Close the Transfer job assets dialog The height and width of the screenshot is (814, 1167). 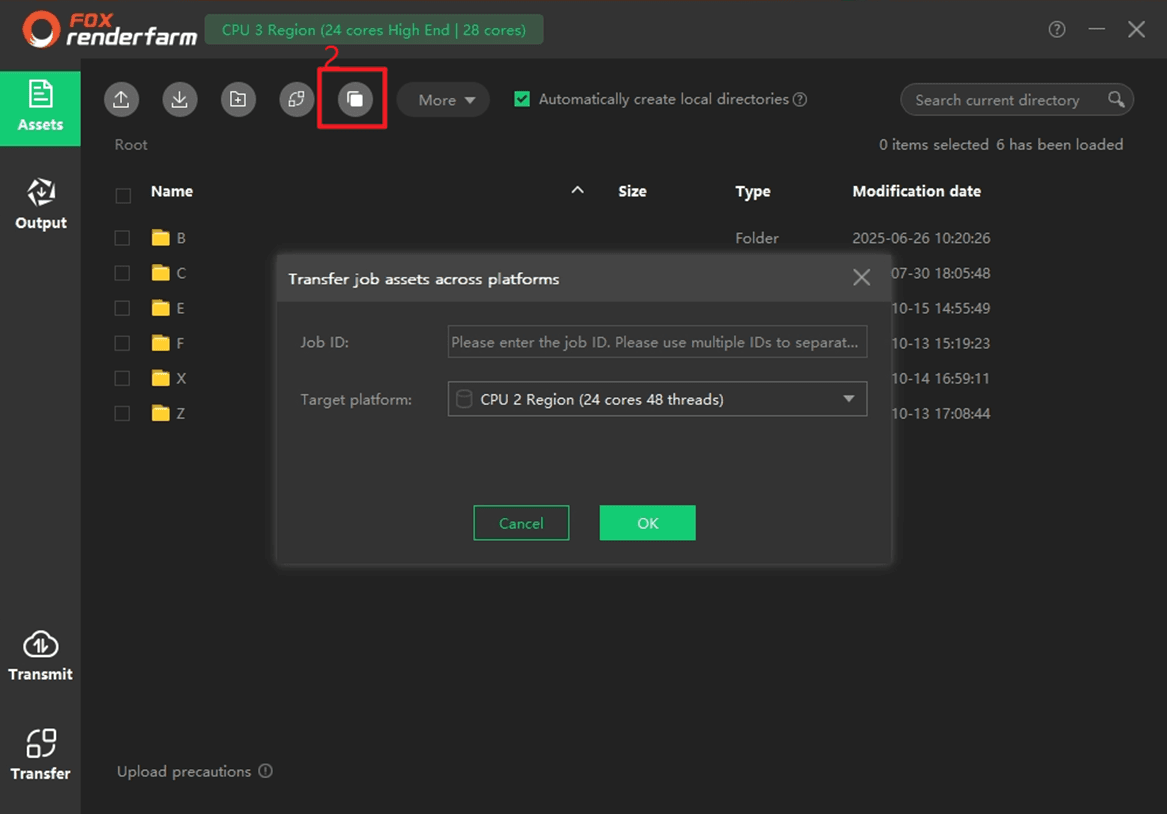click(x=861, y=278)
